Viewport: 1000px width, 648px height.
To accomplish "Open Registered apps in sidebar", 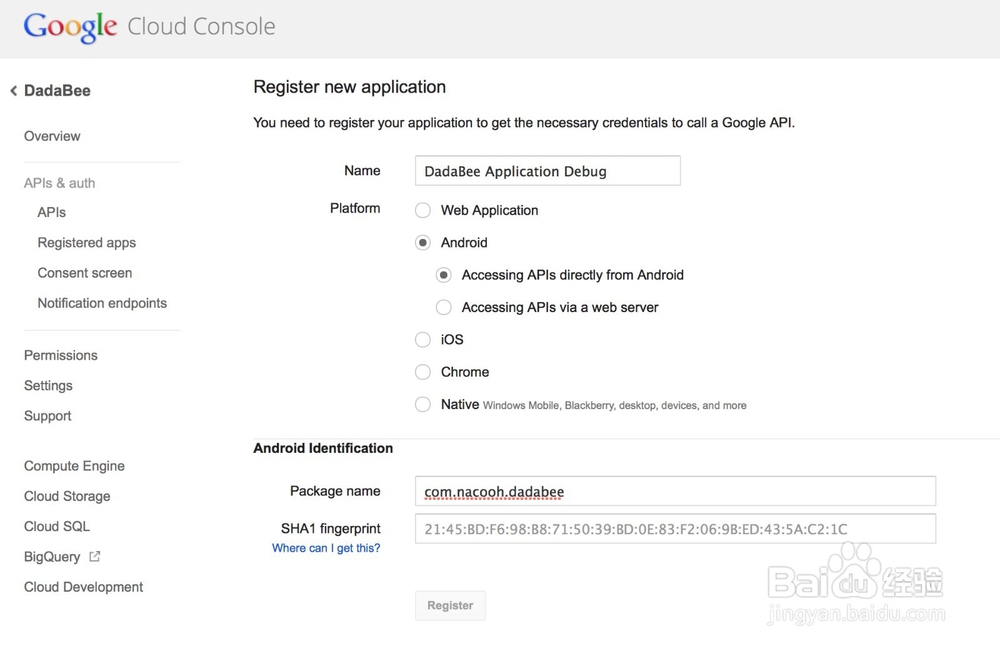I will coord(87,242).
